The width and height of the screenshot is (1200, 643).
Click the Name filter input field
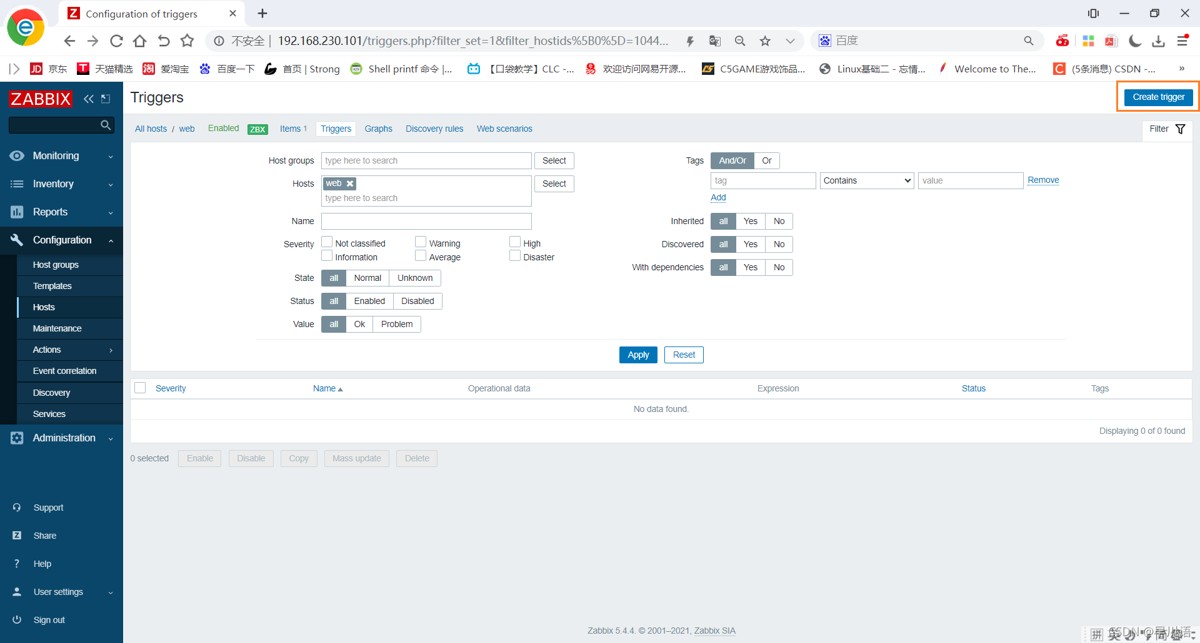click(x=426, y=221)
